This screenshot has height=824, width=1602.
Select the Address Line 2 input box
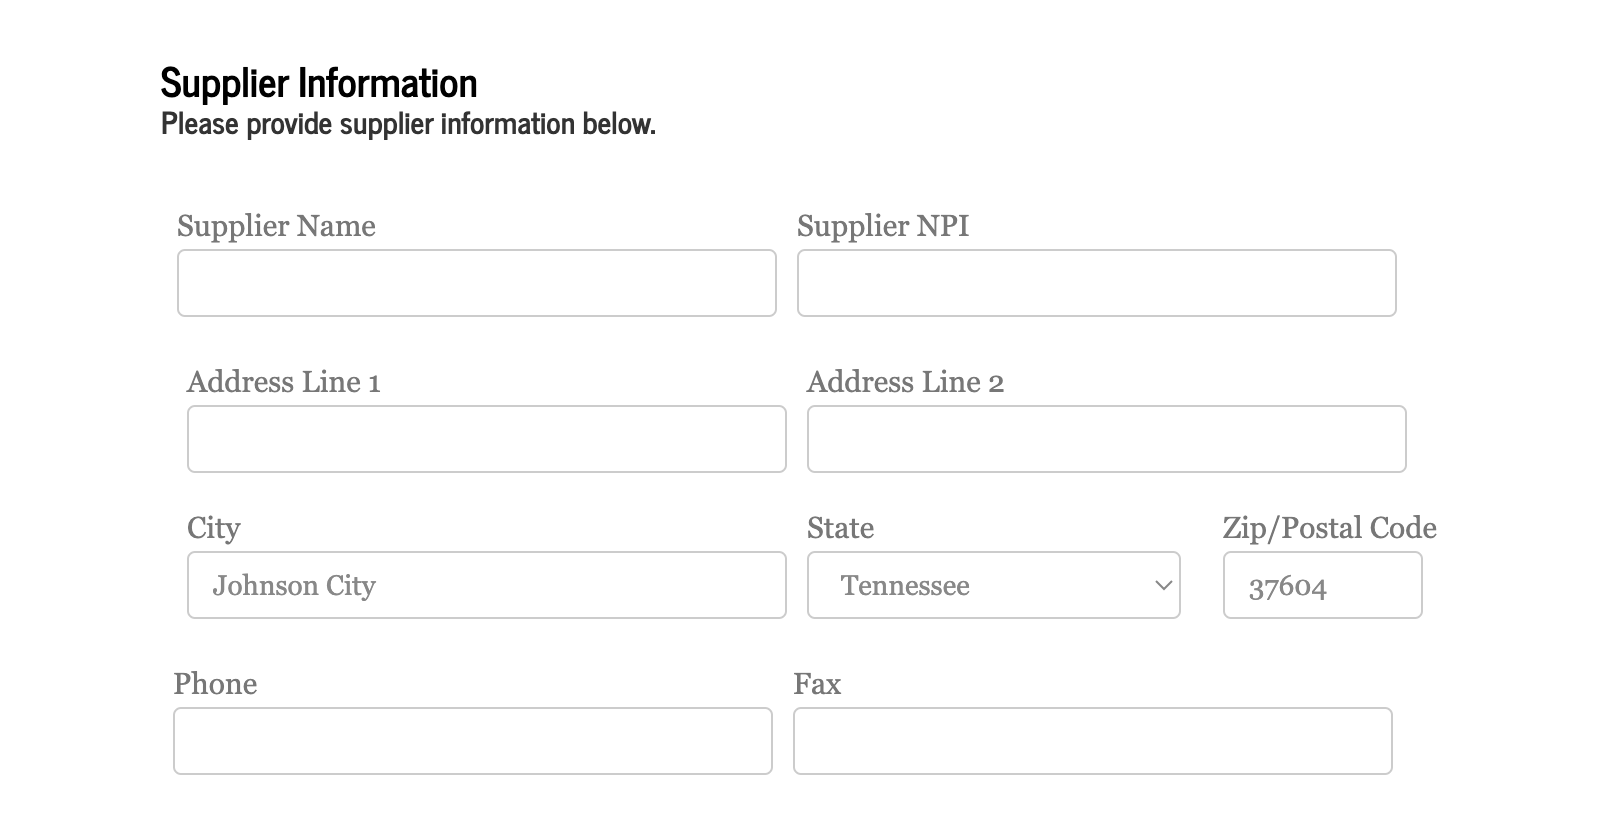[x=1106, y=439]
